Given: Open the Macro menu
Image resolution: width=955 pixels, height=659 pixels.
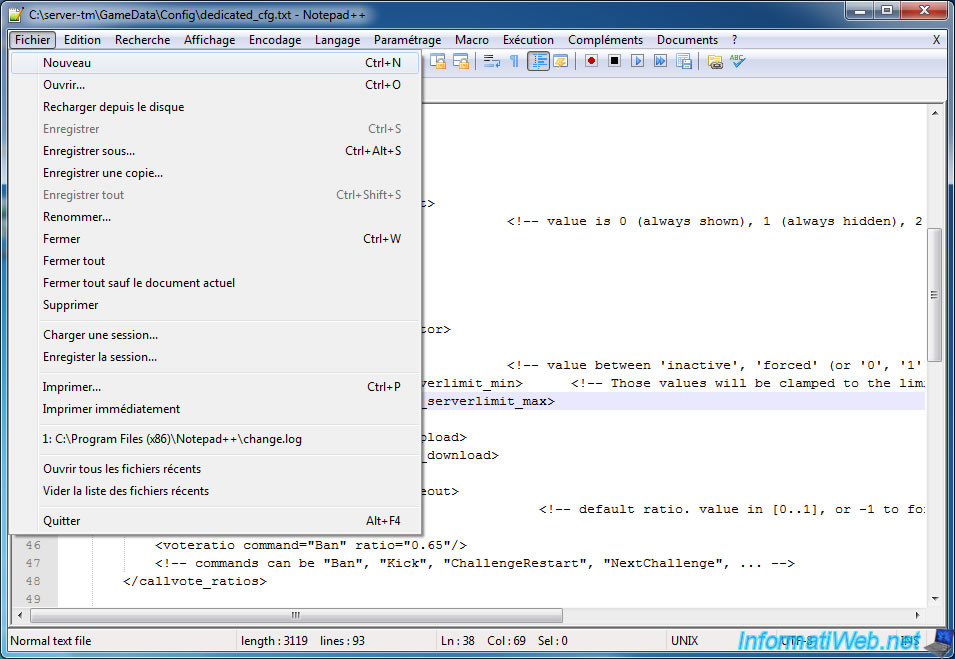Looking at the screenshot, I should click(471, 40).
